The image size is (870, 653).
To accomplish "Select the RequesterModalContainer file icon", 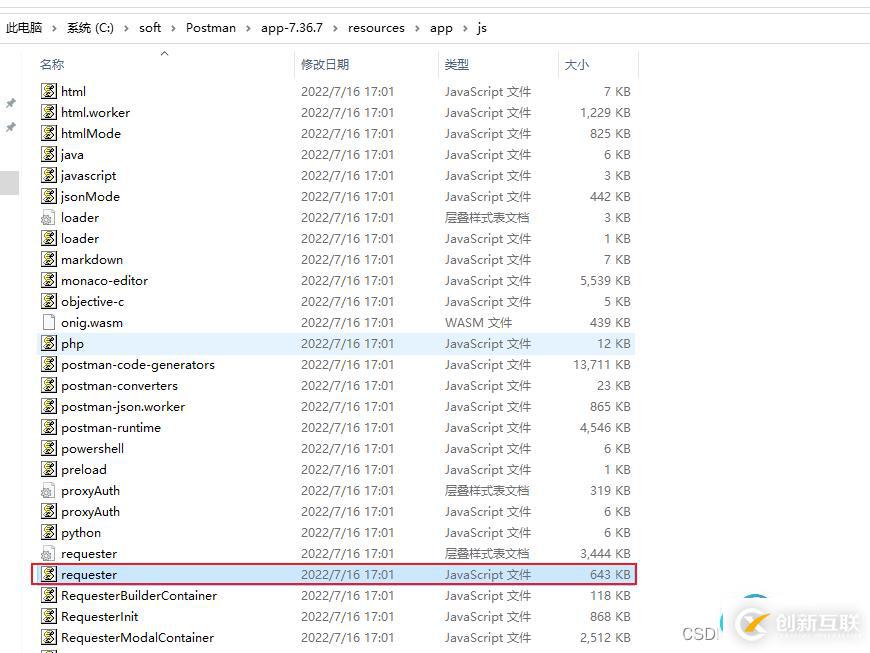I will click(x=49, y=637).
